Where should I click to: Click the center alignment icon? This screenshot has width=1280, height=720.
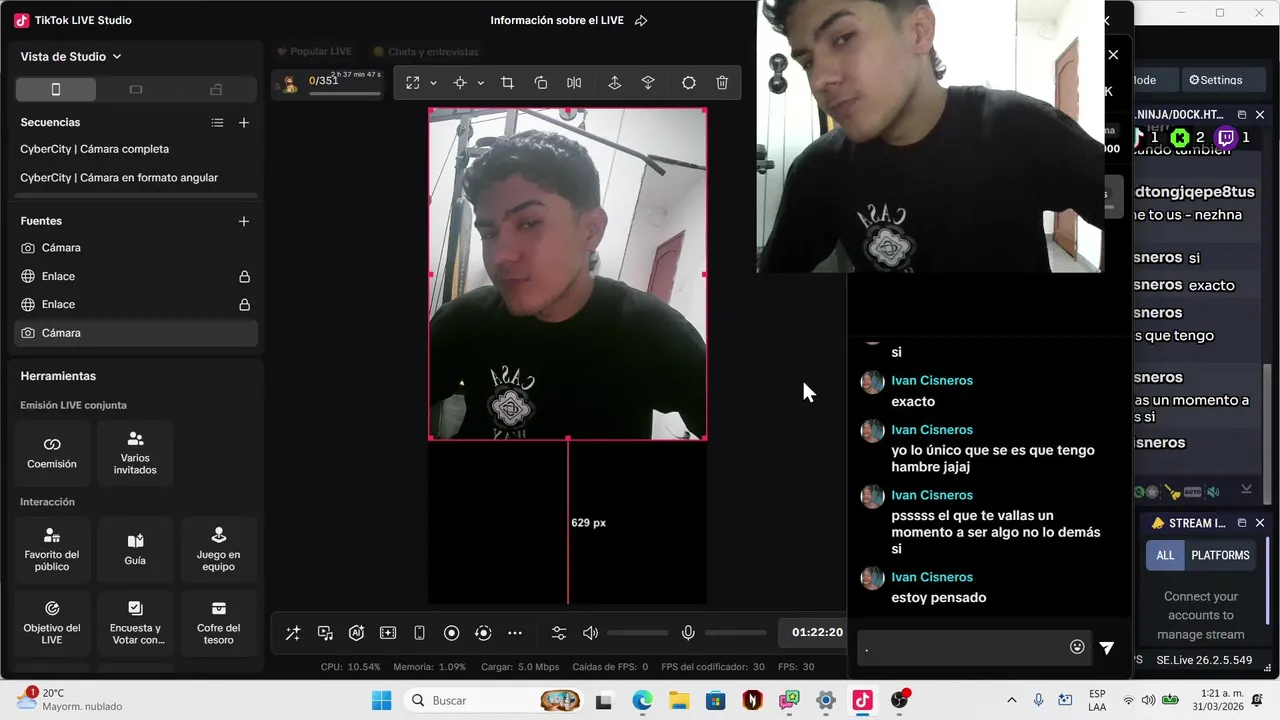460,83
